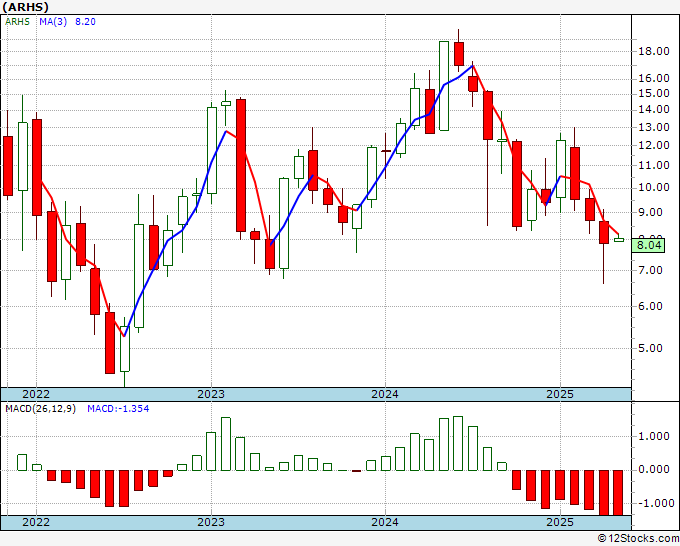Click the tallest green MACD histogram bar in 2024
680x546 pixels.
click(x=458, y=443)
